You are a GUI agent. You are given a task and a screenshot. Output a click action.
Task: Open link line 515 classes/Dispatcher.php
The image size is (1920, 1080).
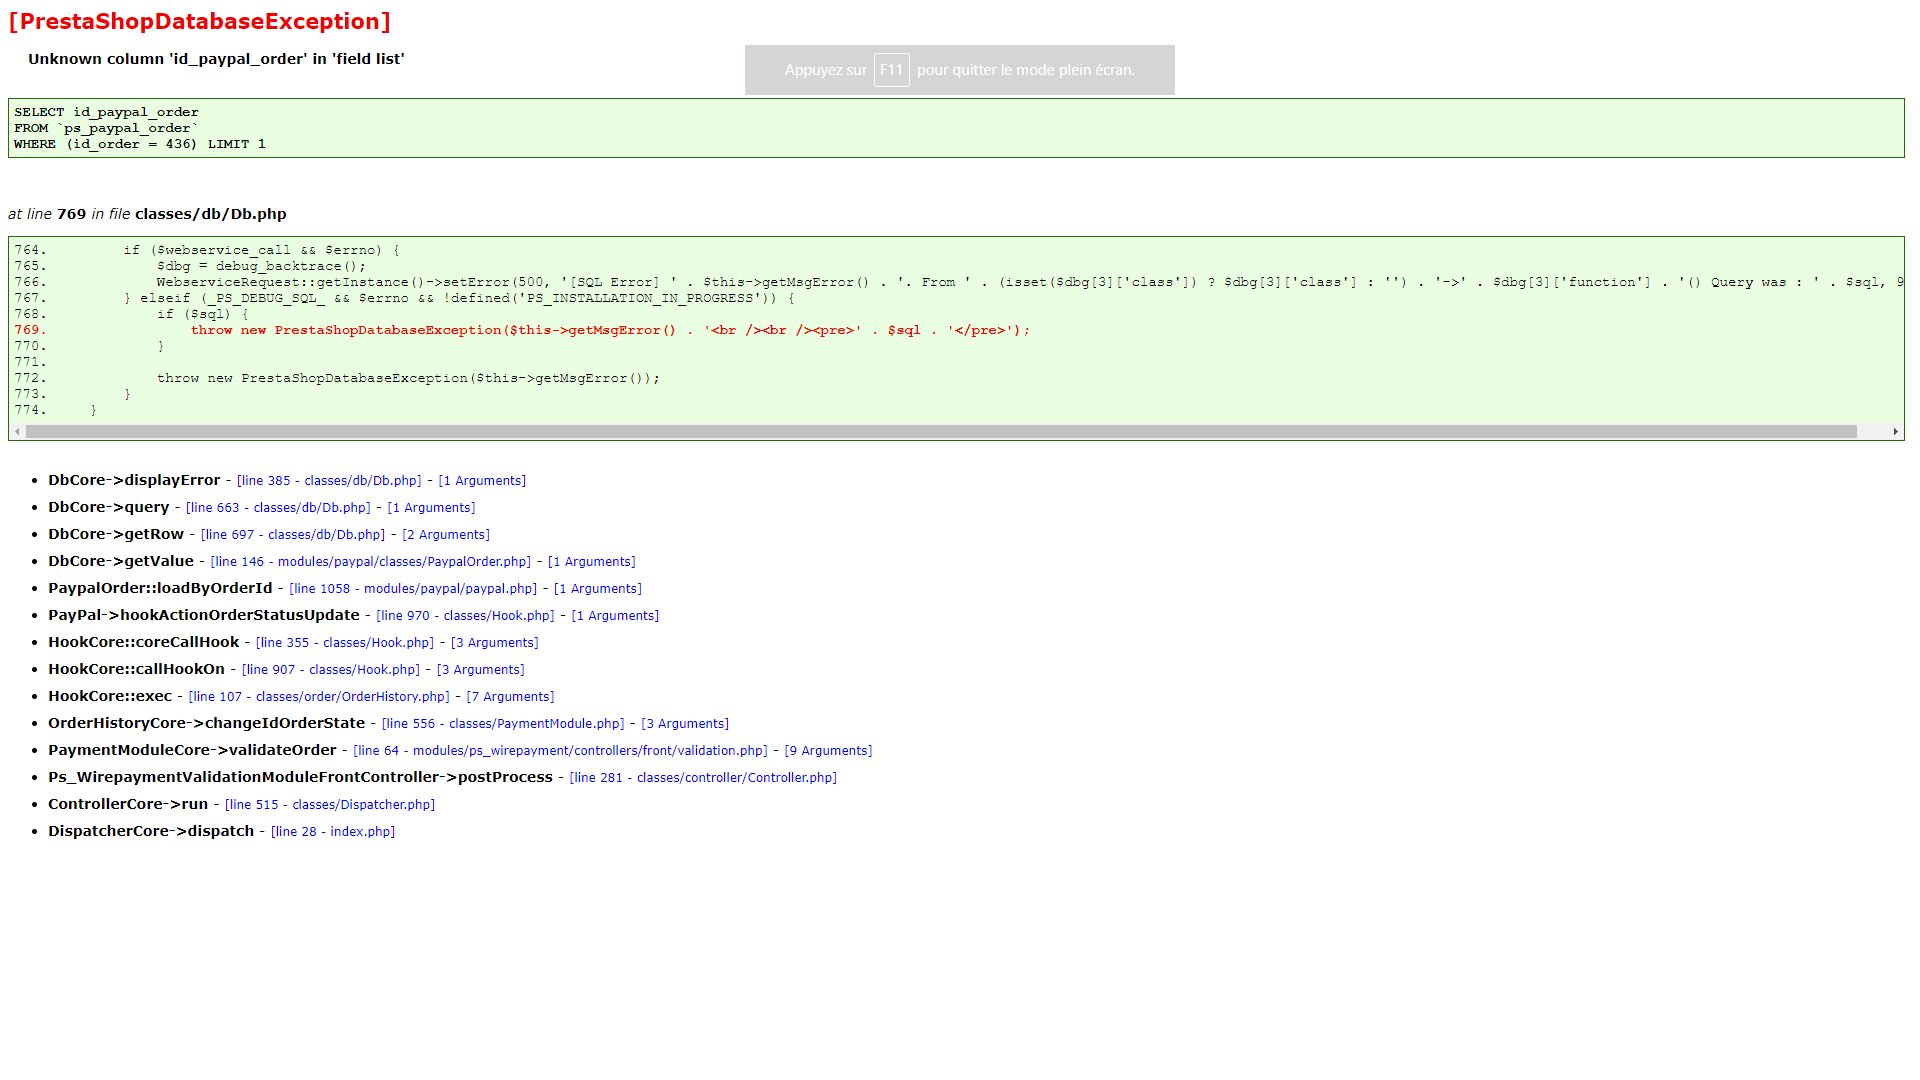pyautogui.click(x=330, y=805)
